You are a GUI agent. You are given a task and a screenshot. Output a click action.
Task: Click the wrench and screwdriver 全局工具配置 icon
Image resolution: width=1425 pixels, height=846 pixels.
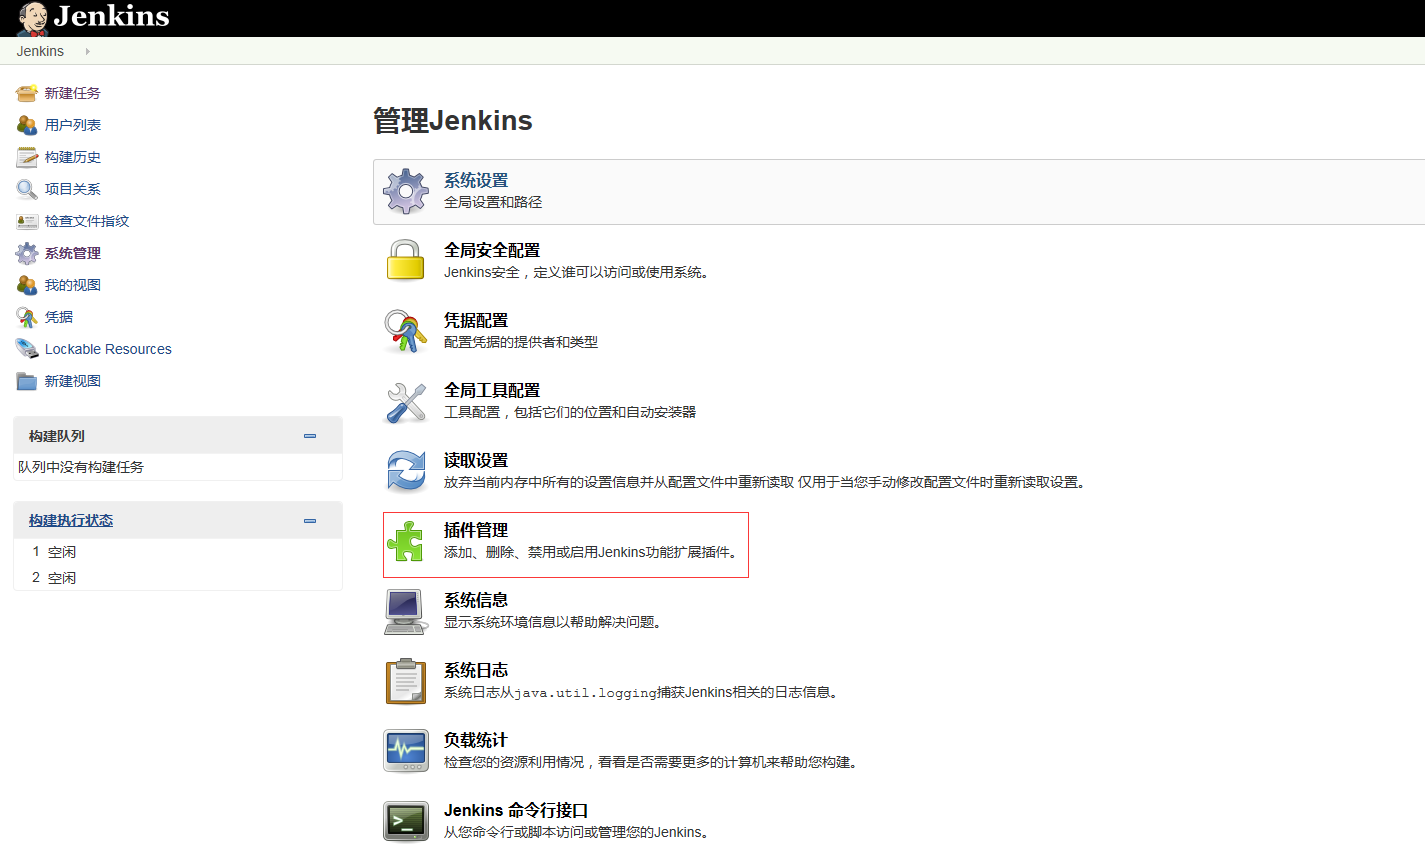click(406, 401)
